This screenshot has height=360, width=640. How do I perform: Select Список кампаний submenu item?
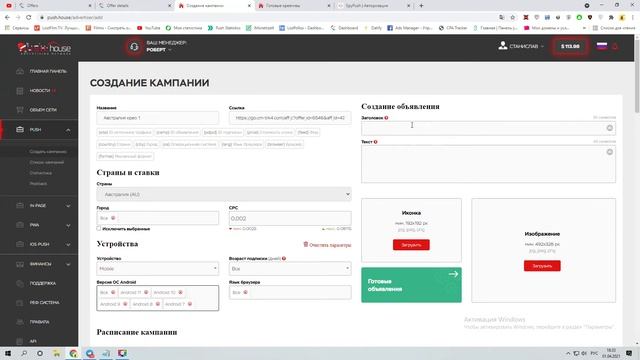[x=47, y=162]
